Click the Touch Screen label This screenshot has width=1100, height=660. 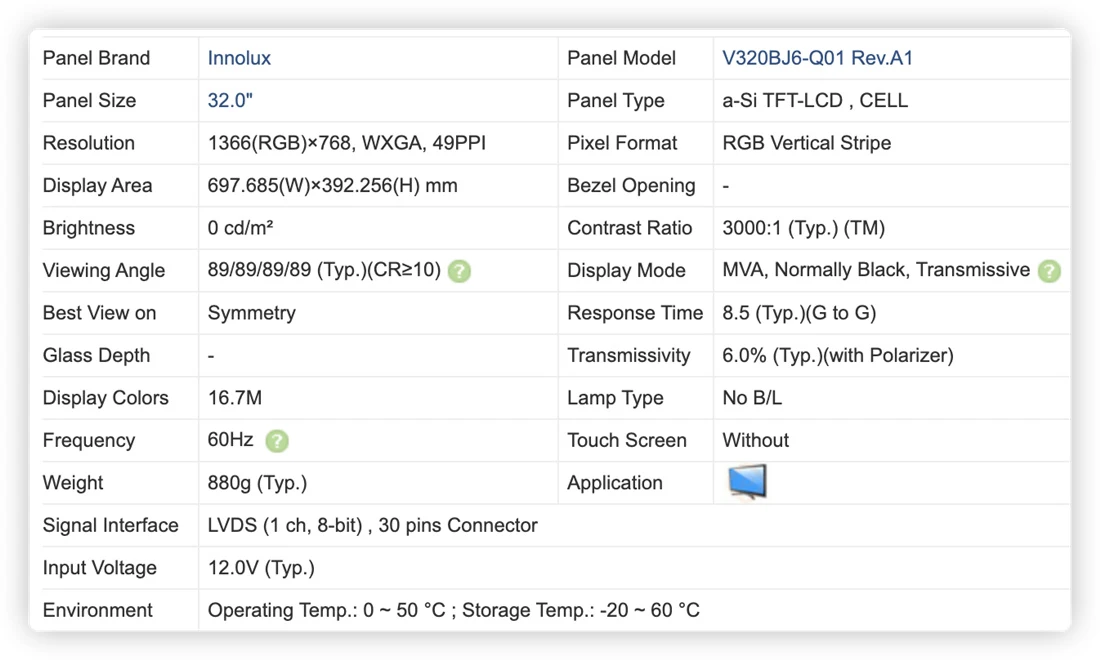click(627, 440)
